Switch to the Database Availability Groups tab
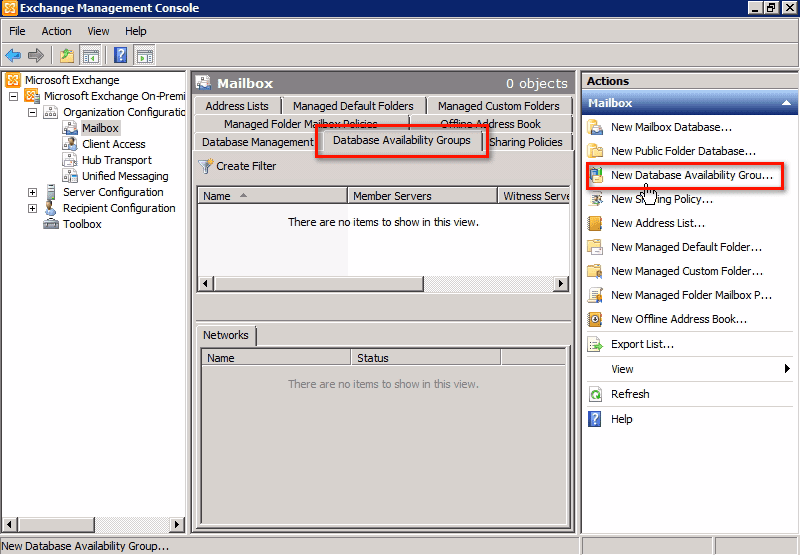 [402, 140]
